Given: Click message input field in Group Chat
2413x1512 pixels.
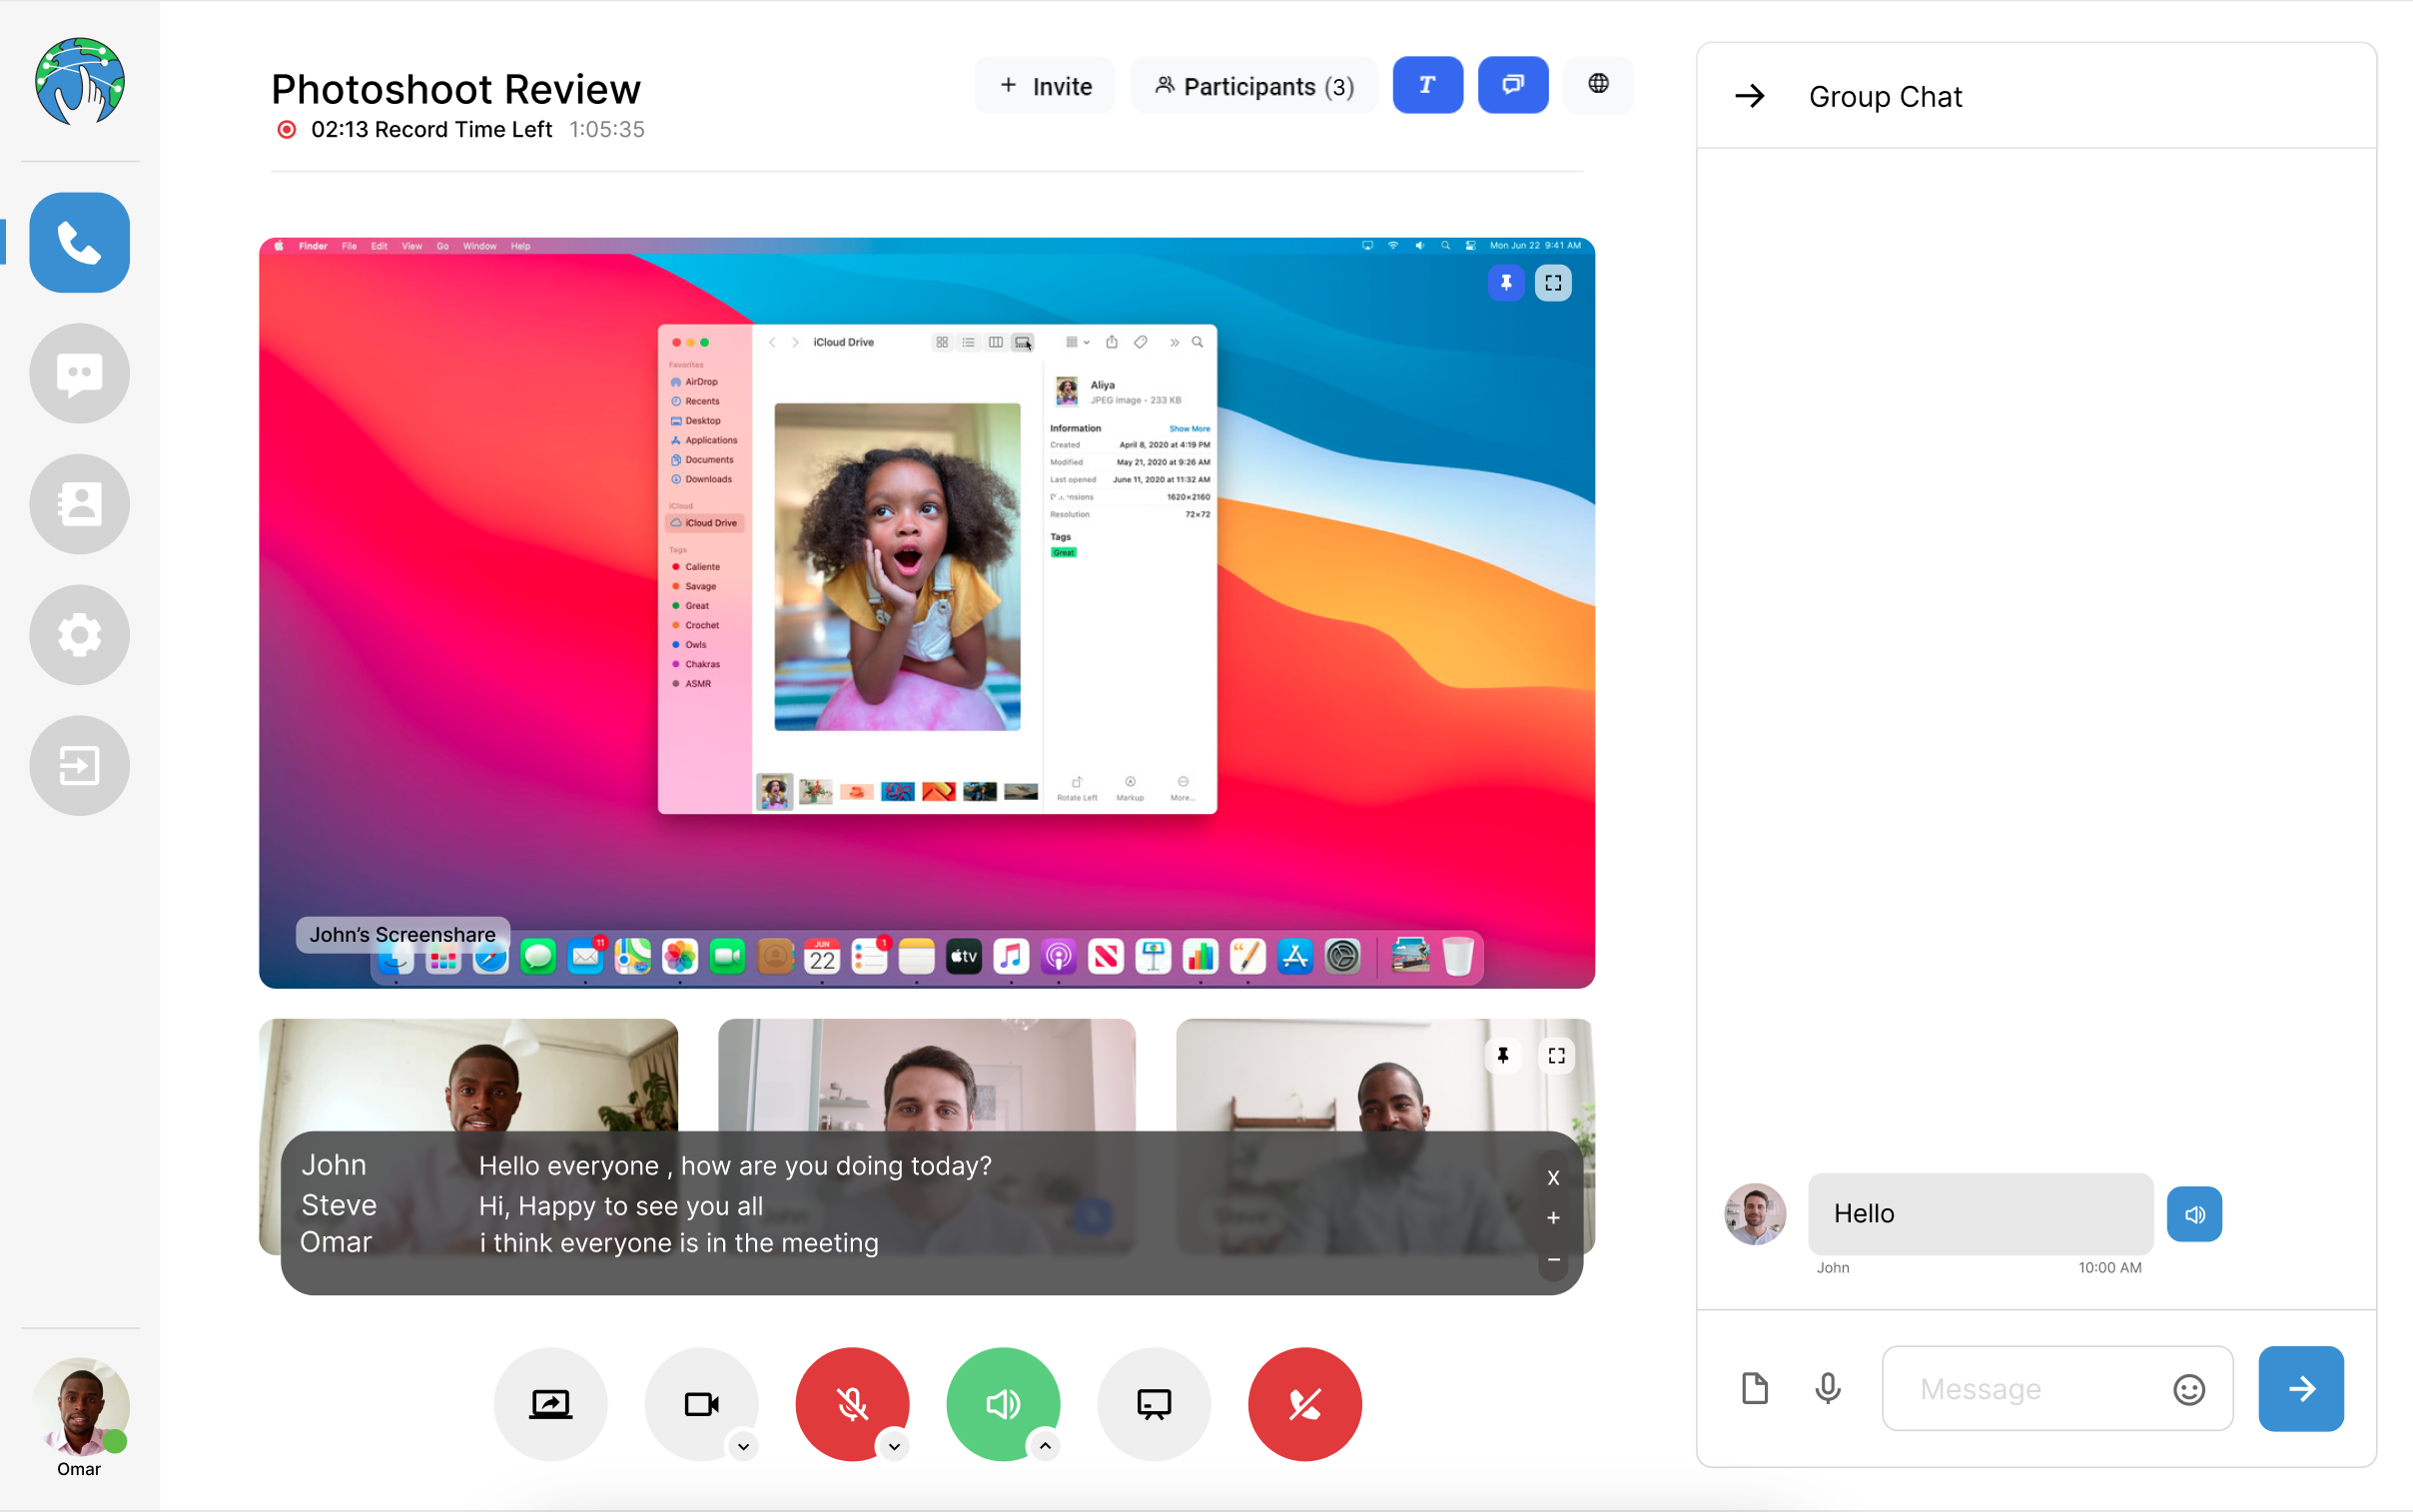Looking at the screenshot, I should (2057, 1388).
